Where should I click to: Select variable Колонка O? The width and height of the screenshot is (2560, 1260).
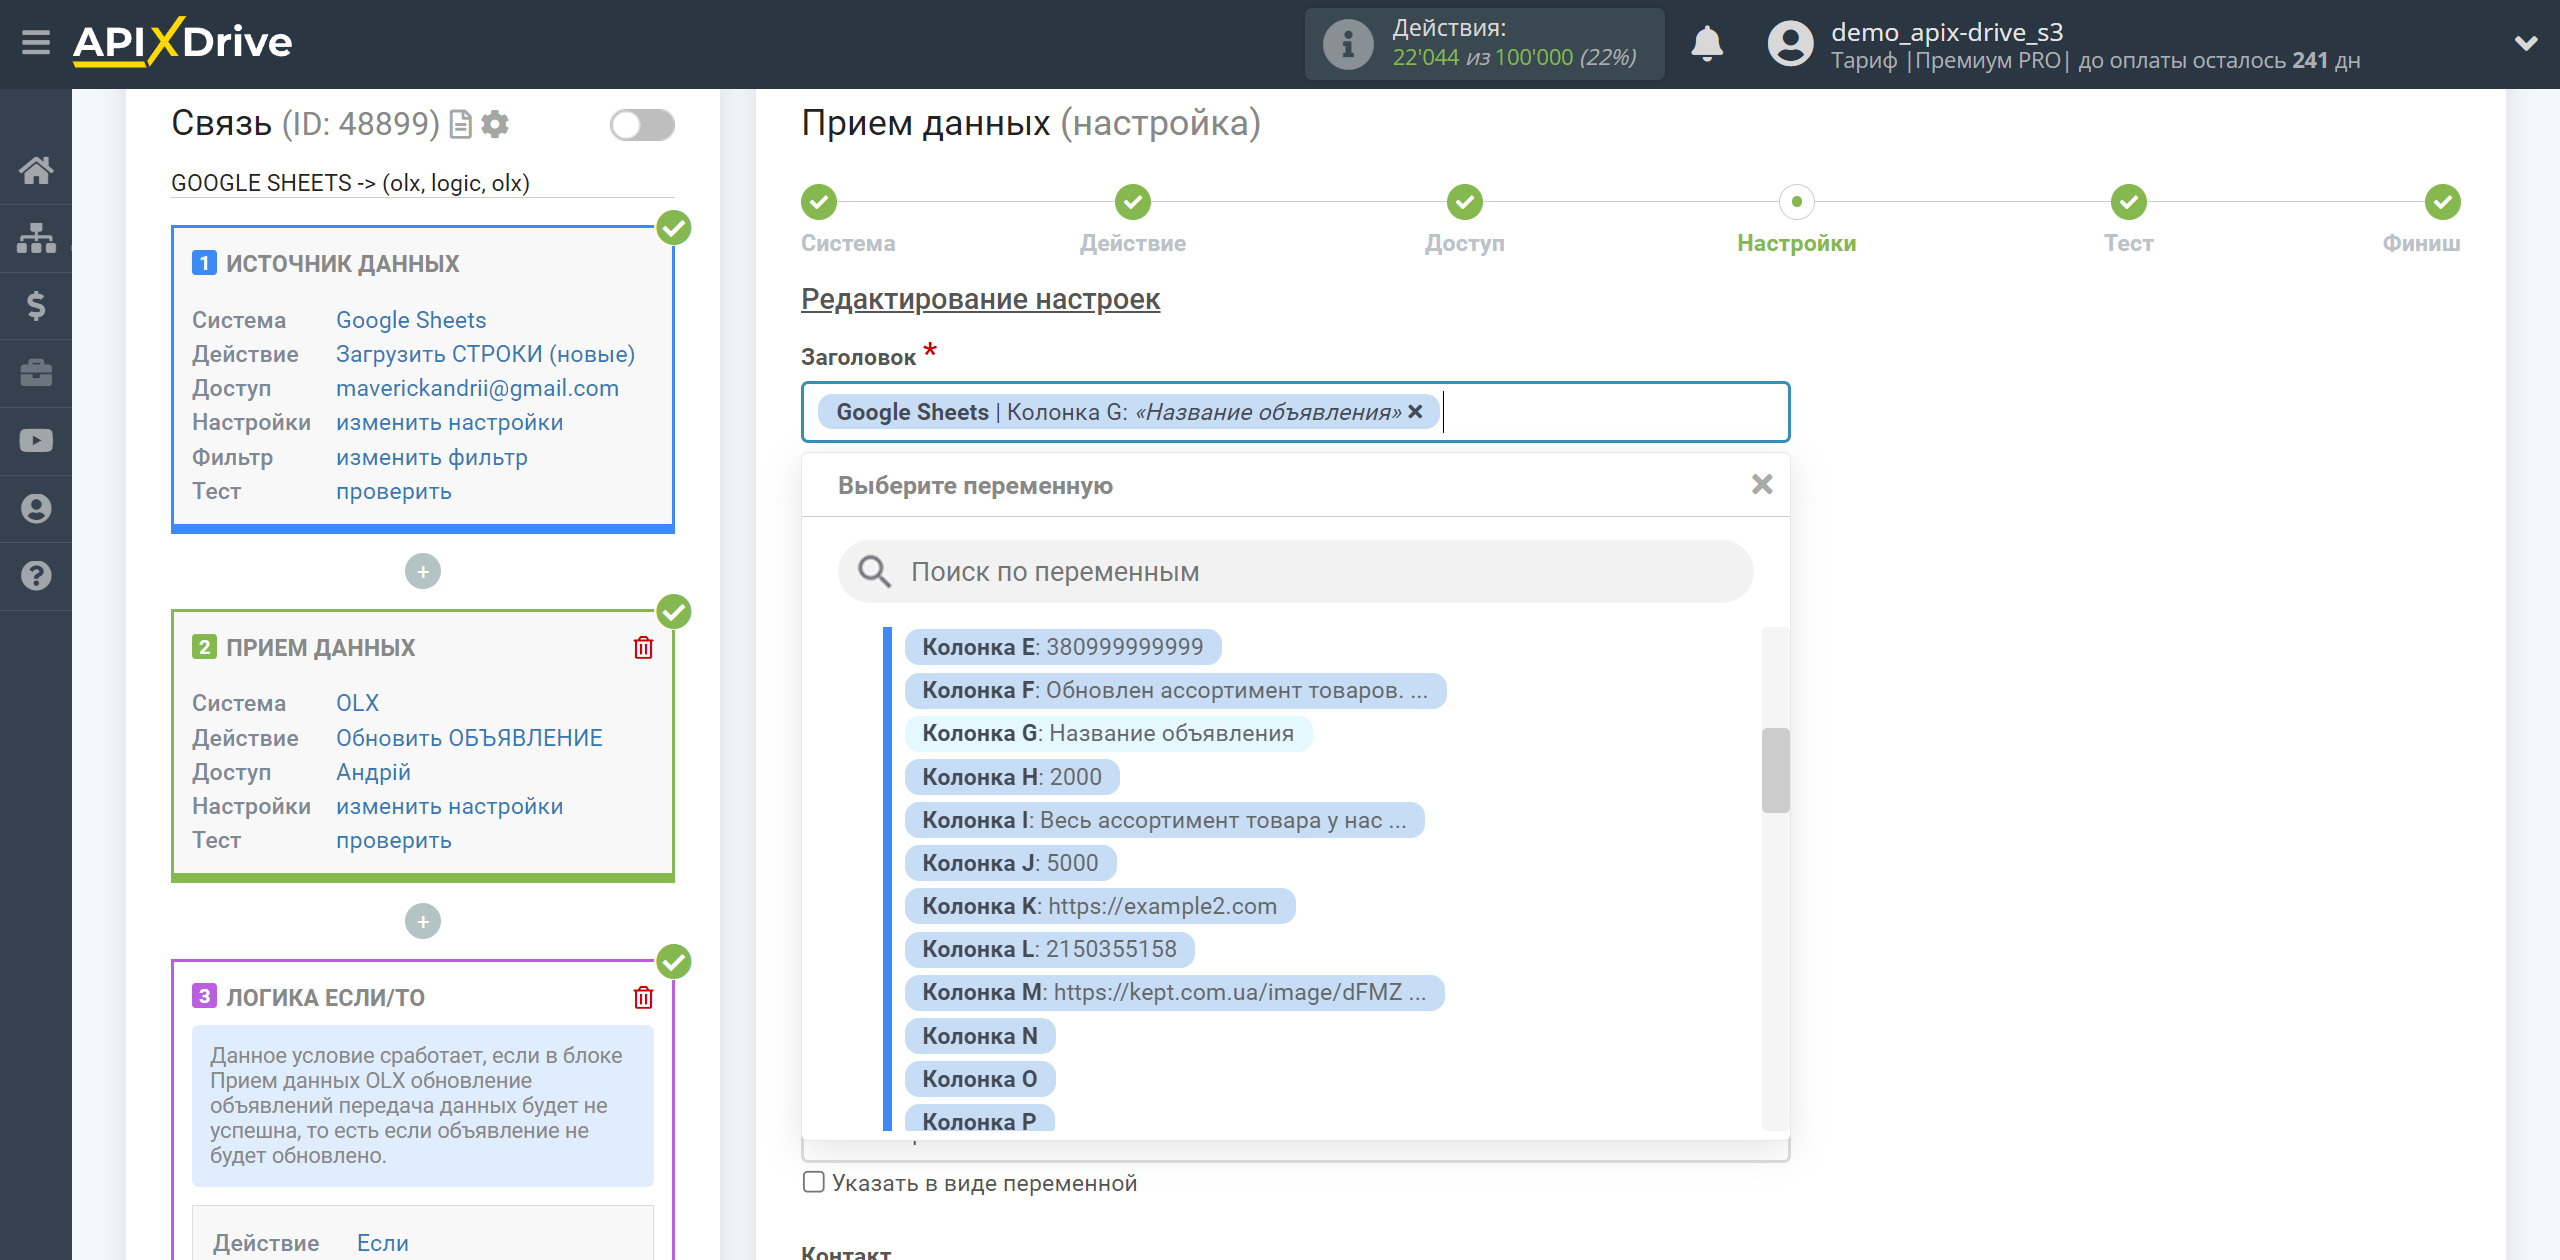coord(980,1079)
